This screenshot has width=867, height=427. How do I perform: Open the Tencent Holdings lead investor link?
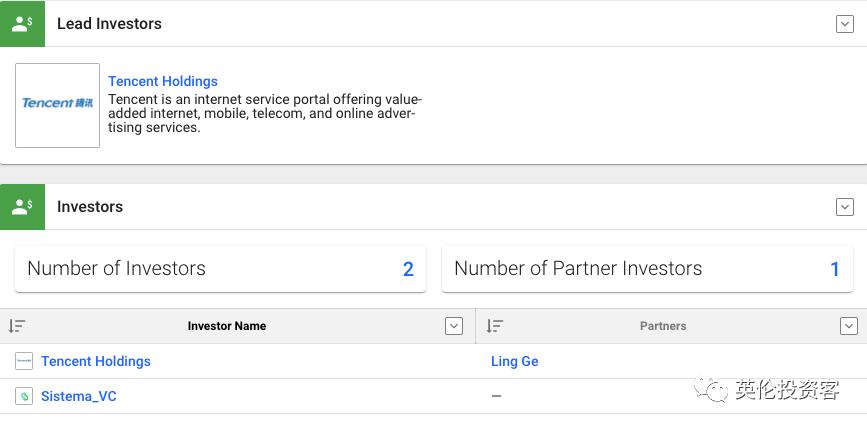[x=163, y=81]
